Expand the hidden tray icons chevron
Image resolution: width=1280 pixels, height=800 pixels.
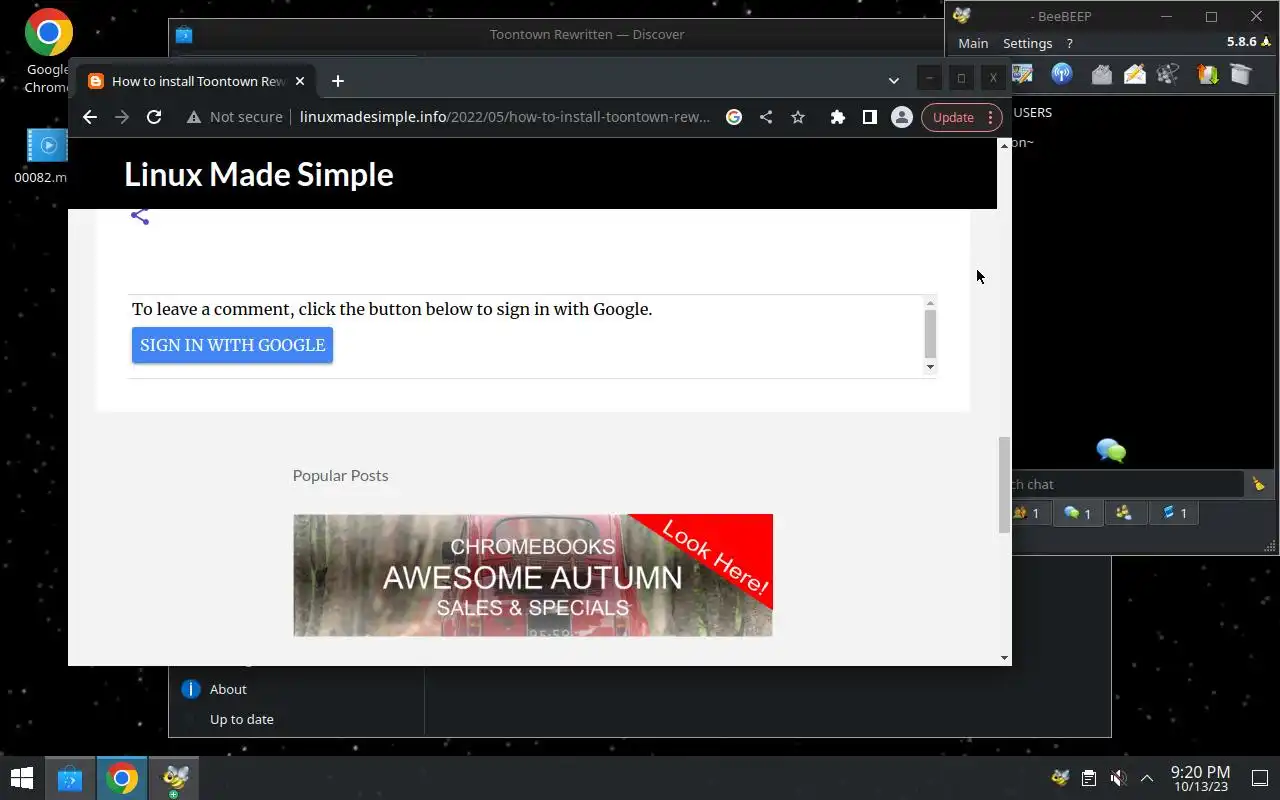pyautogui.click(x=1147, y=778)
